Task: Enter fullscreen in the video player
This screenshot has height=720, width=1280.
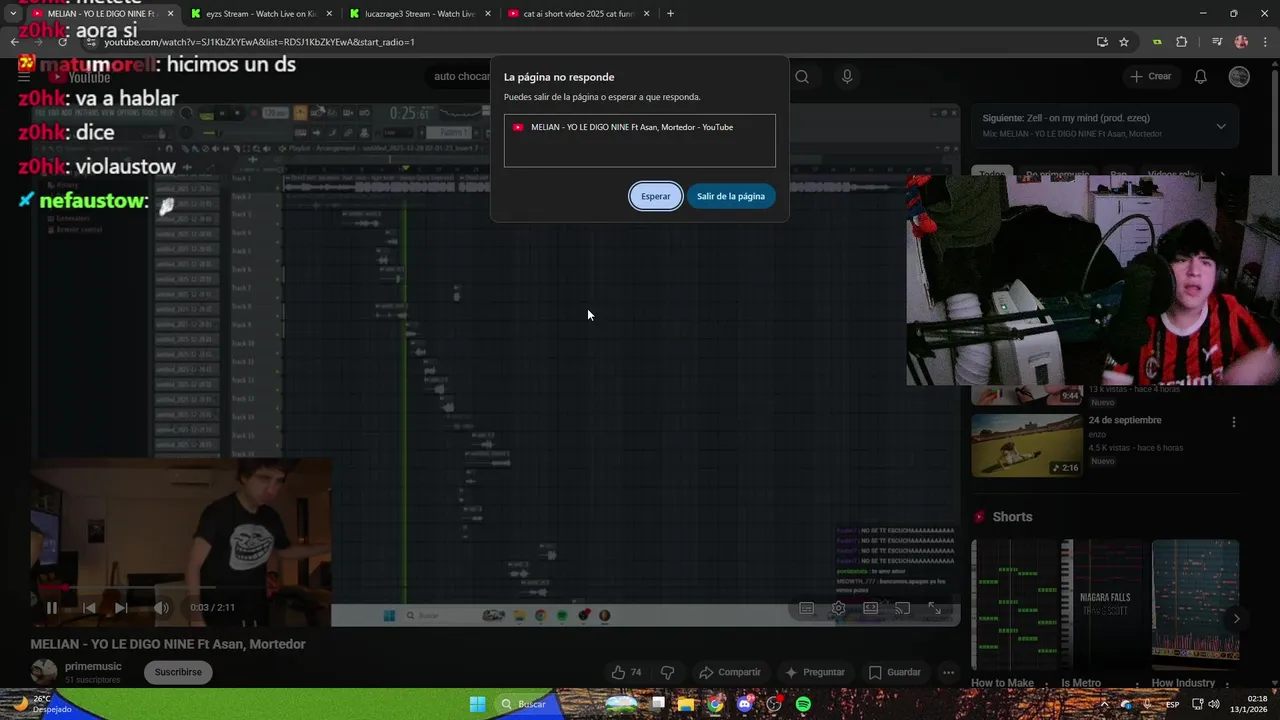Action: pyautogui.click(x=934, y=608)
